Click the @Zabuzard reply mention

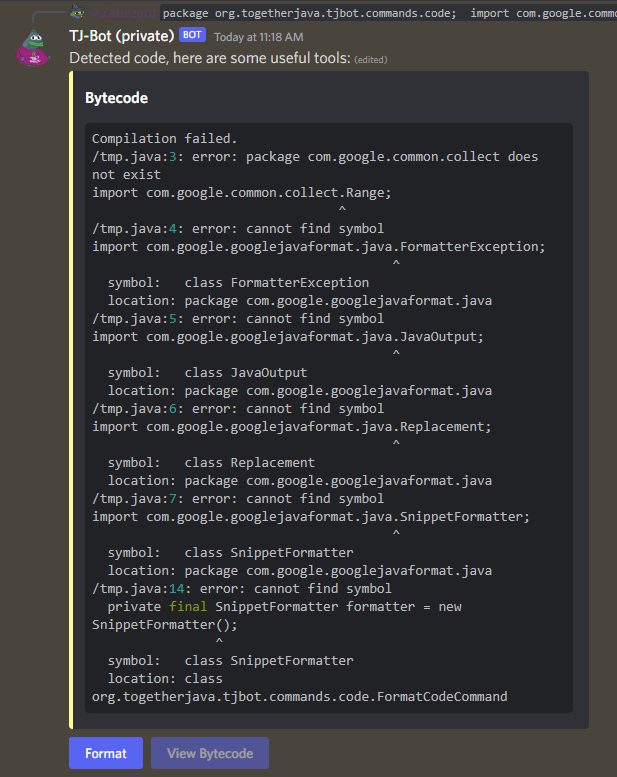click(x=123, y=12)
